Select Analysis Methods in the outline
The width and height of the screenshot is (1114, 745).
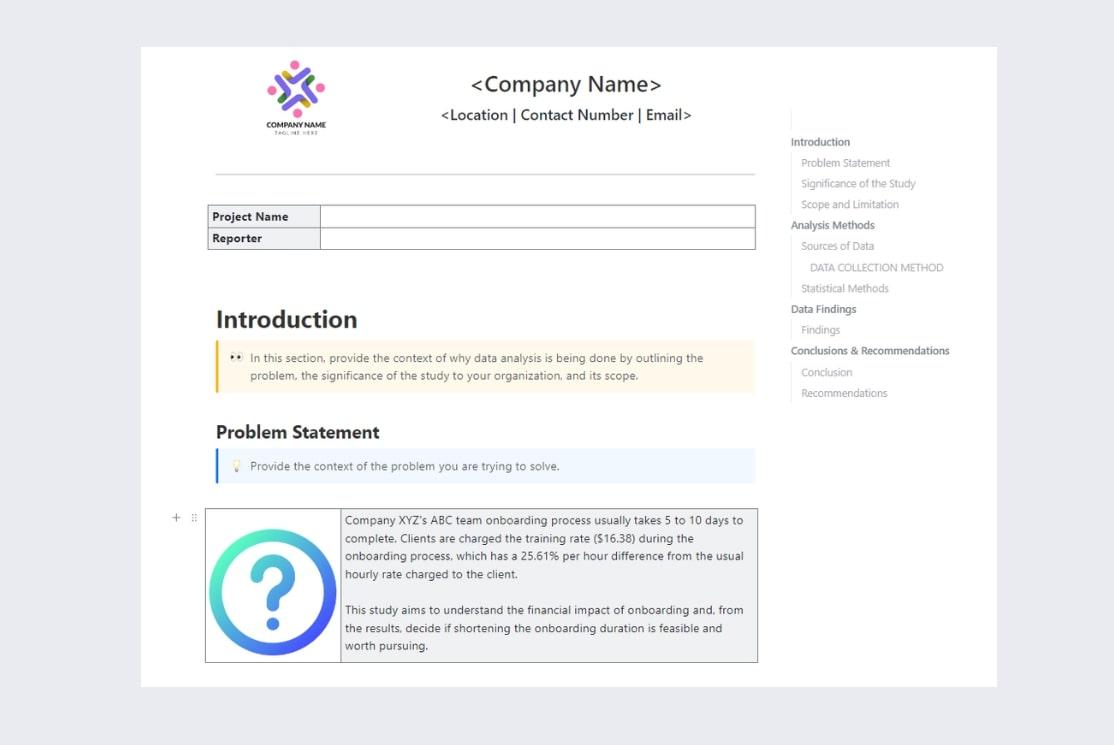tap(832, 225)
